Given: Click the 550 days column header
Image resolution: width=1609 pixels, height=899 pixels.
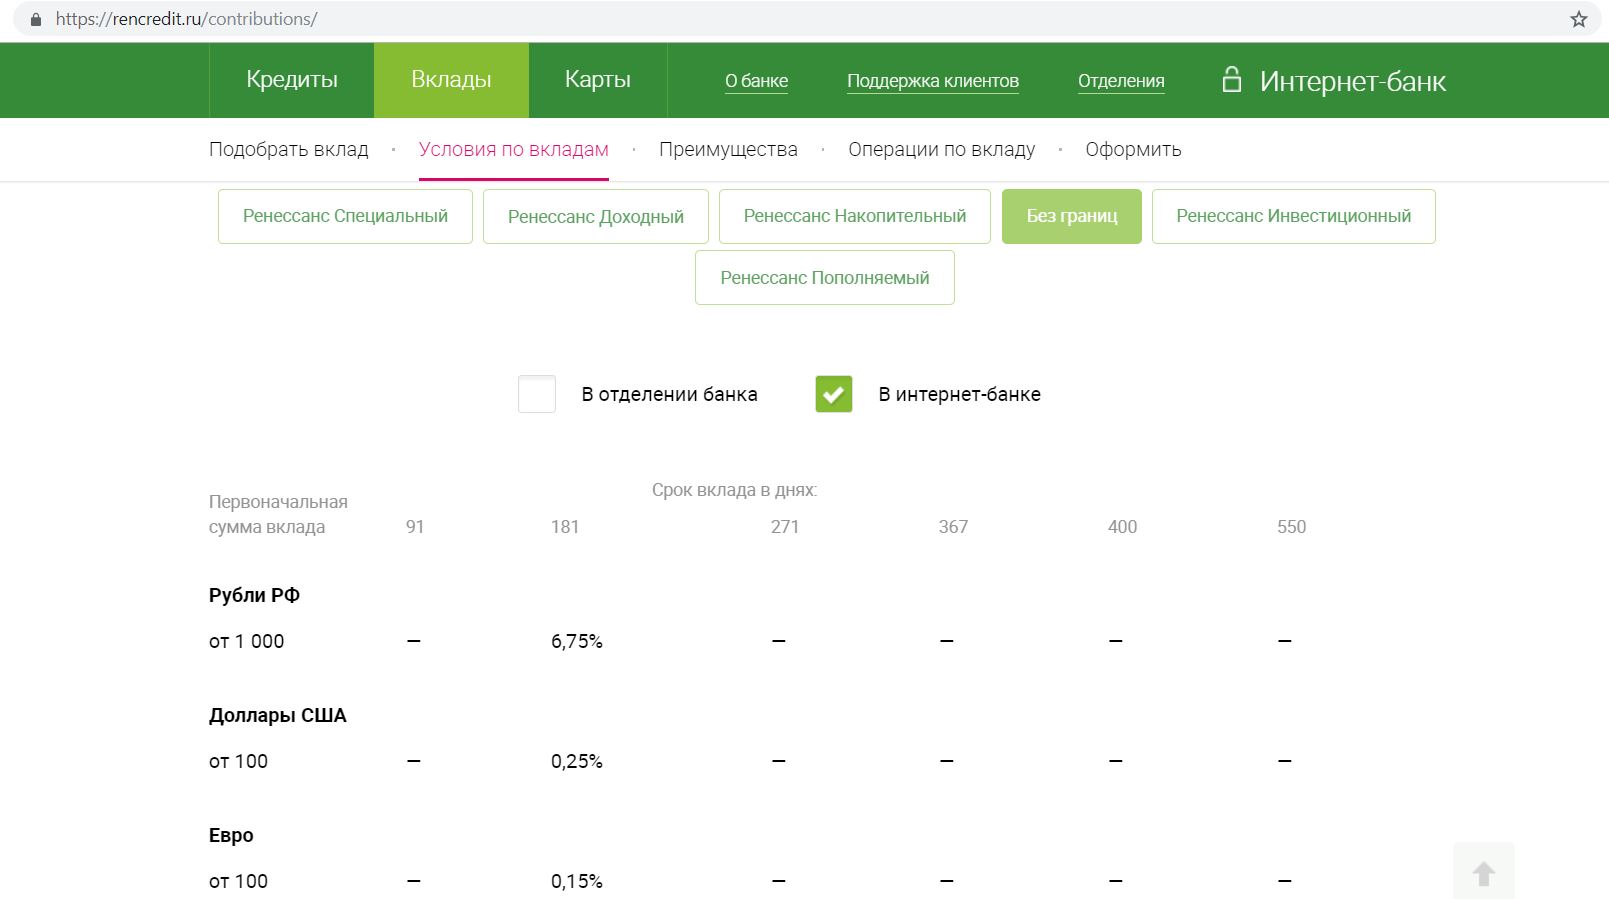Looking at the screenshot, I should point(1291,527).
